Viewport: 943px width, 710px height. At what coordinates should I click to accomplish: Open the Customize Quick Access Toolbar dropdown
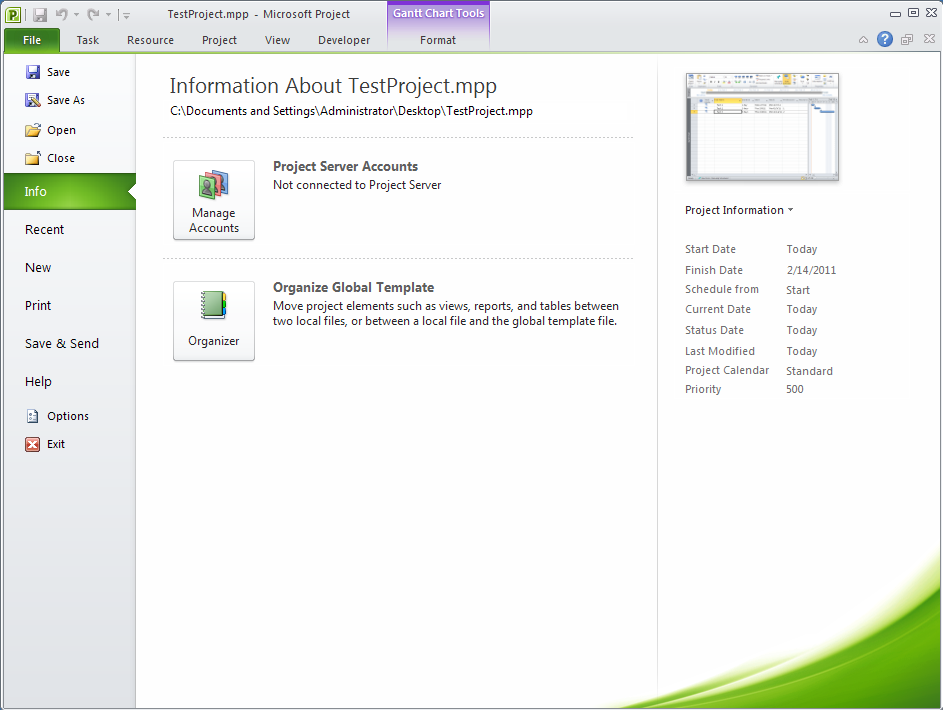point(125,14)
